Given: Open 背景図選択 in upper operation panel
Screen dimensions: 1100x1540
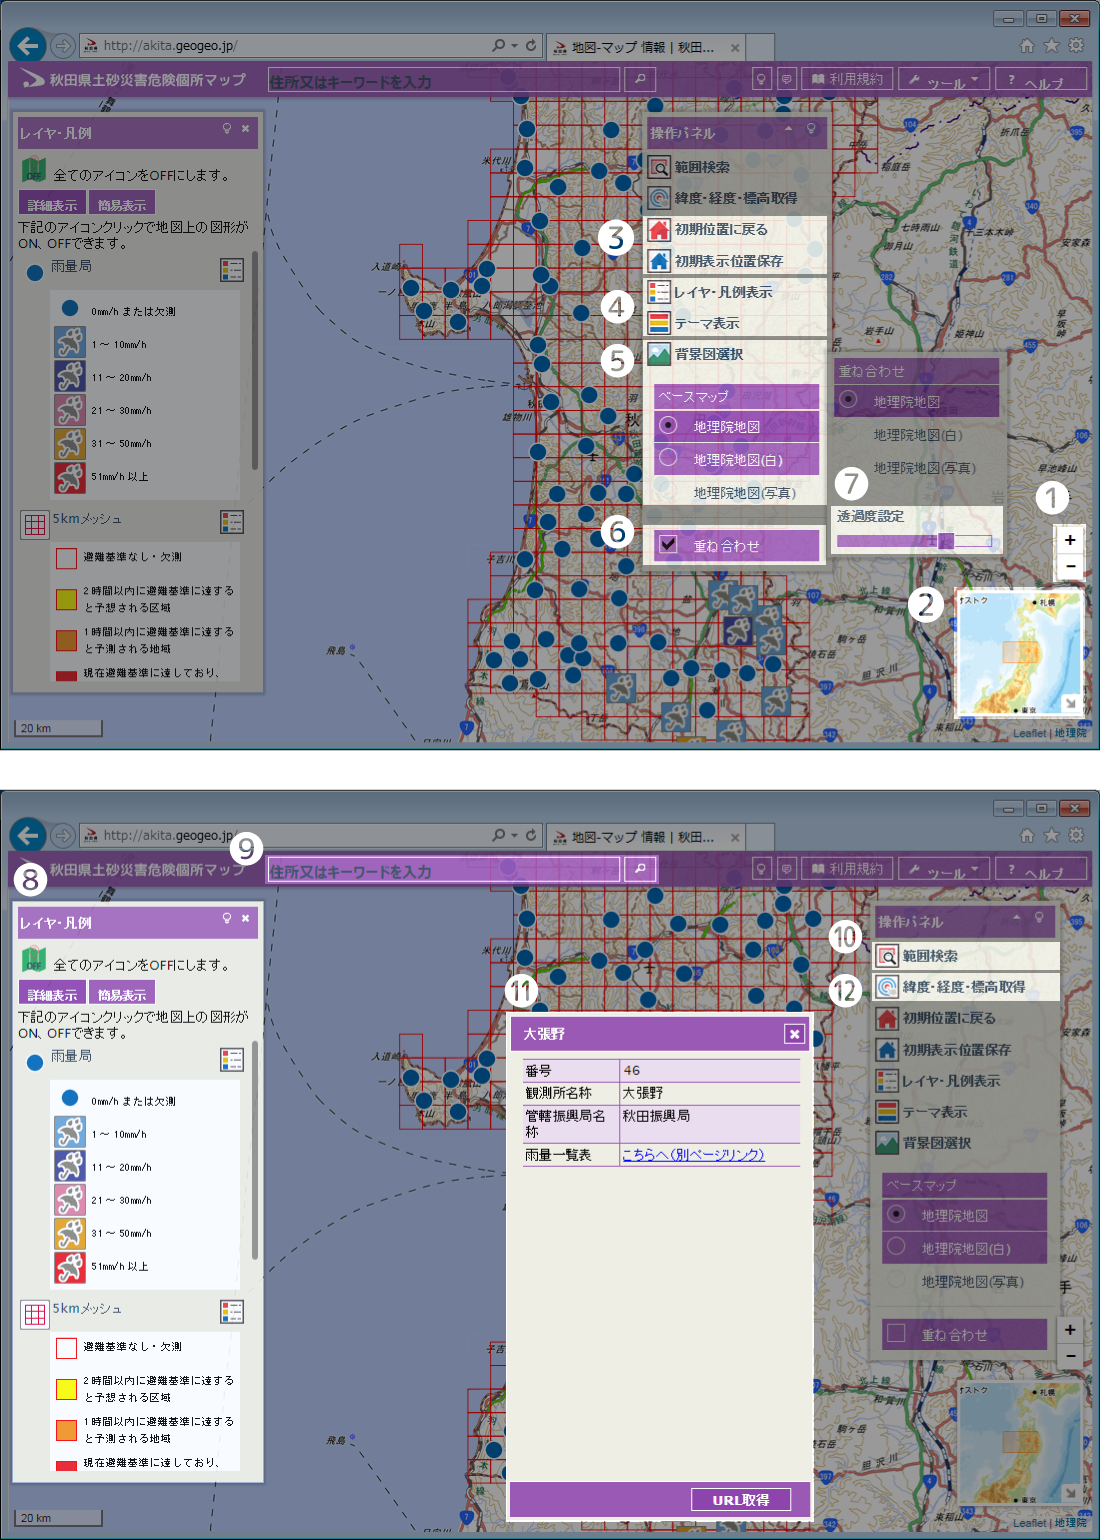Looking at the screenshot, I should tap(736, 354).
